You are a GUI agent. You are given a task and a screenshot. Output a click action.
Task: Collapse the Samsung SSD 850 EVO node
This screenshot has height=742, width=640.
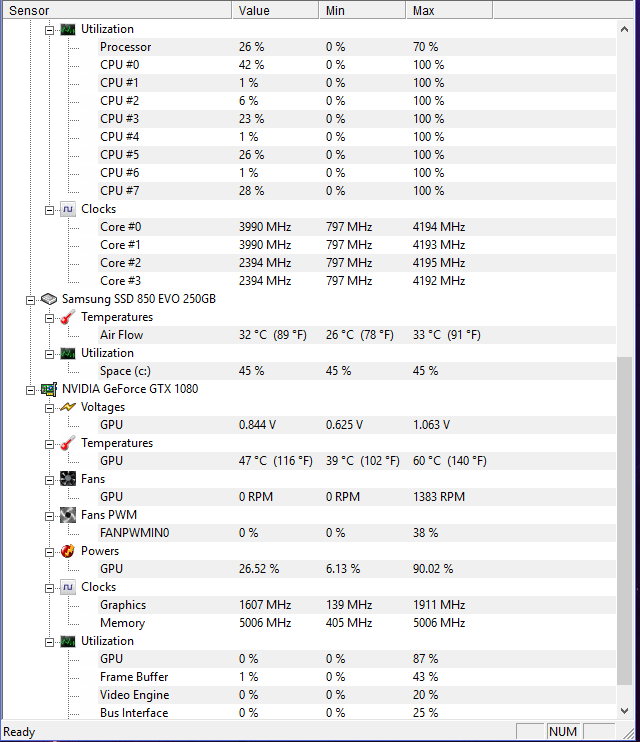pyautogui.click(x=30, y=300)
